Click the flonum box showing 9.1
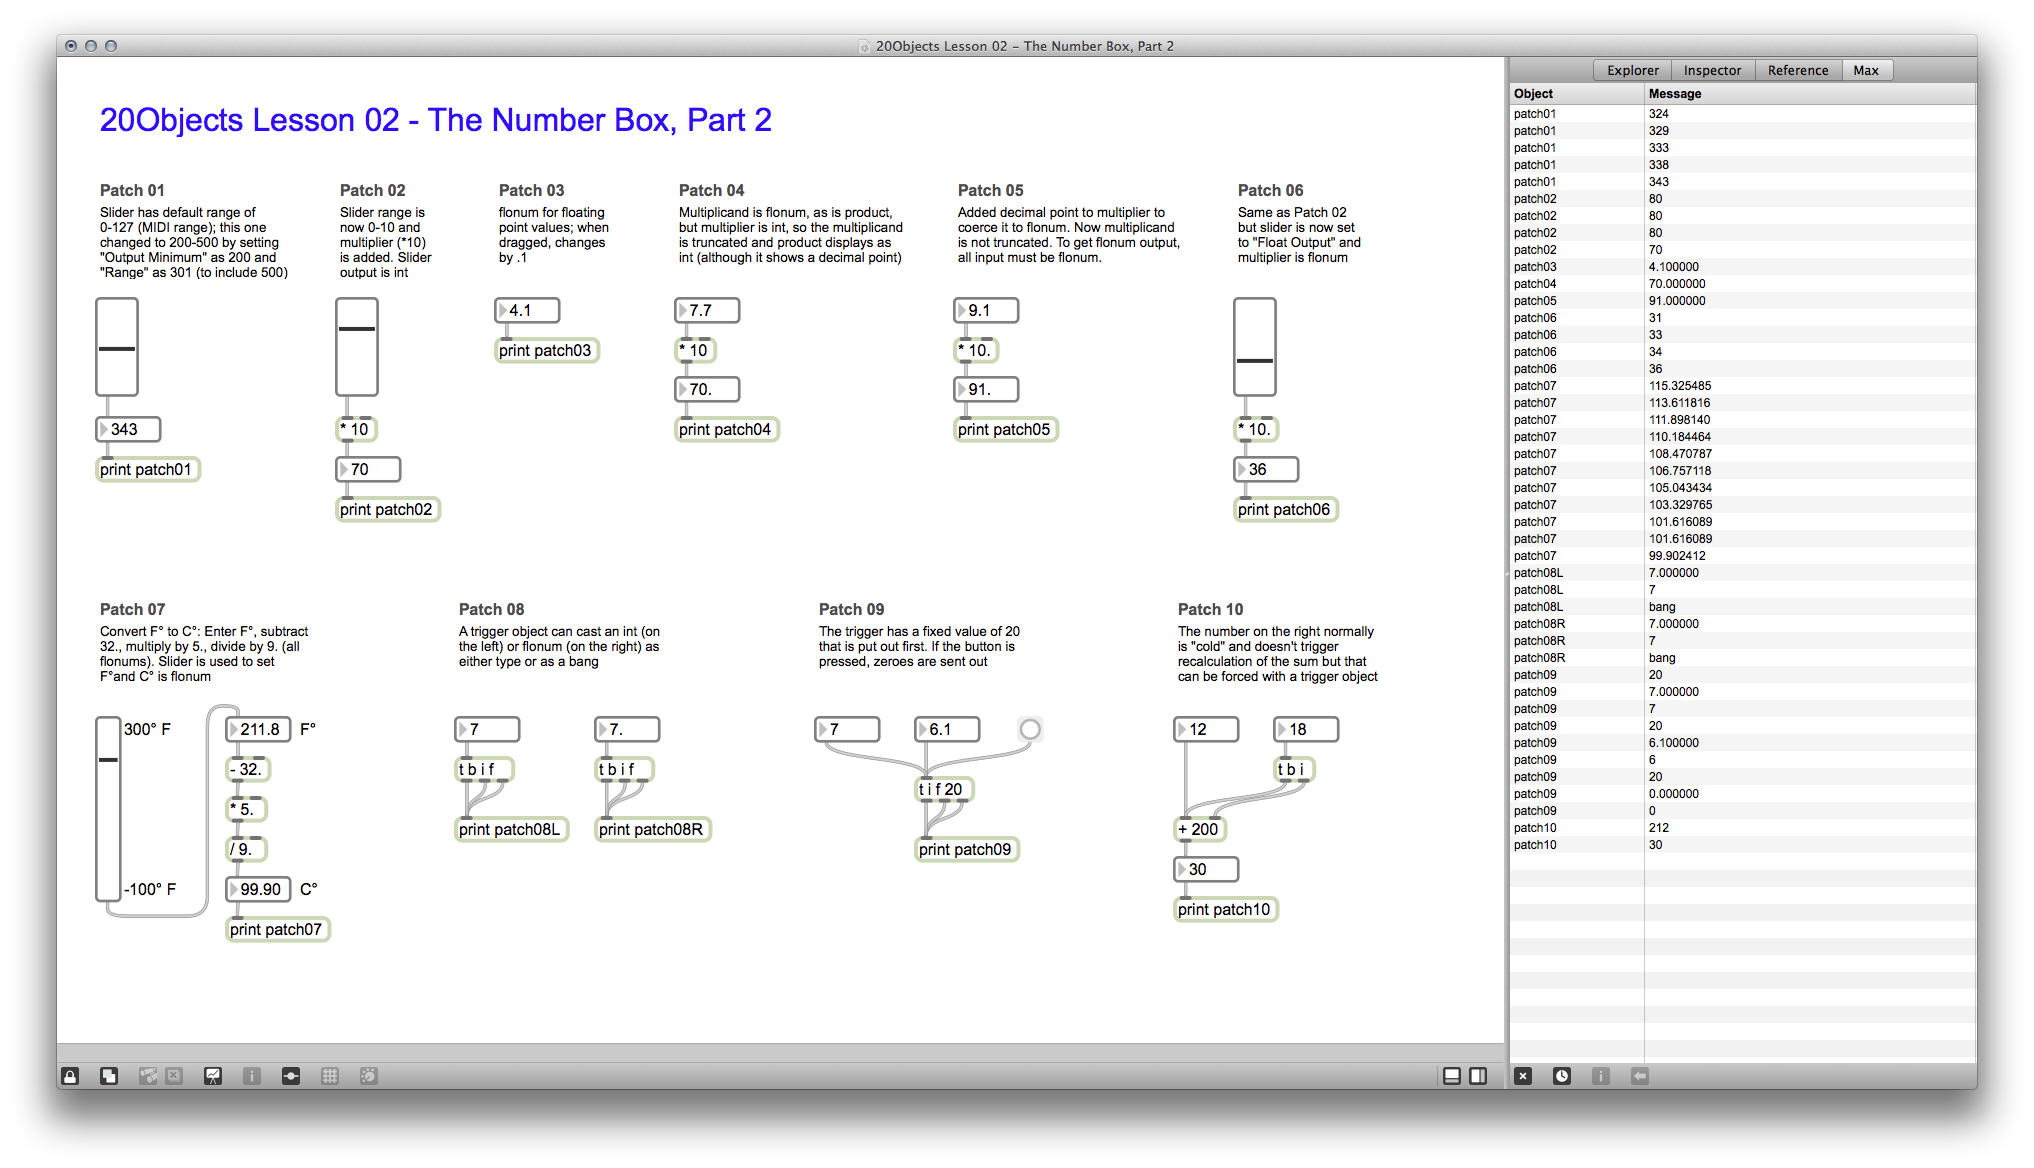This screenshot has width=2034, height=1168. coord(986,310)
